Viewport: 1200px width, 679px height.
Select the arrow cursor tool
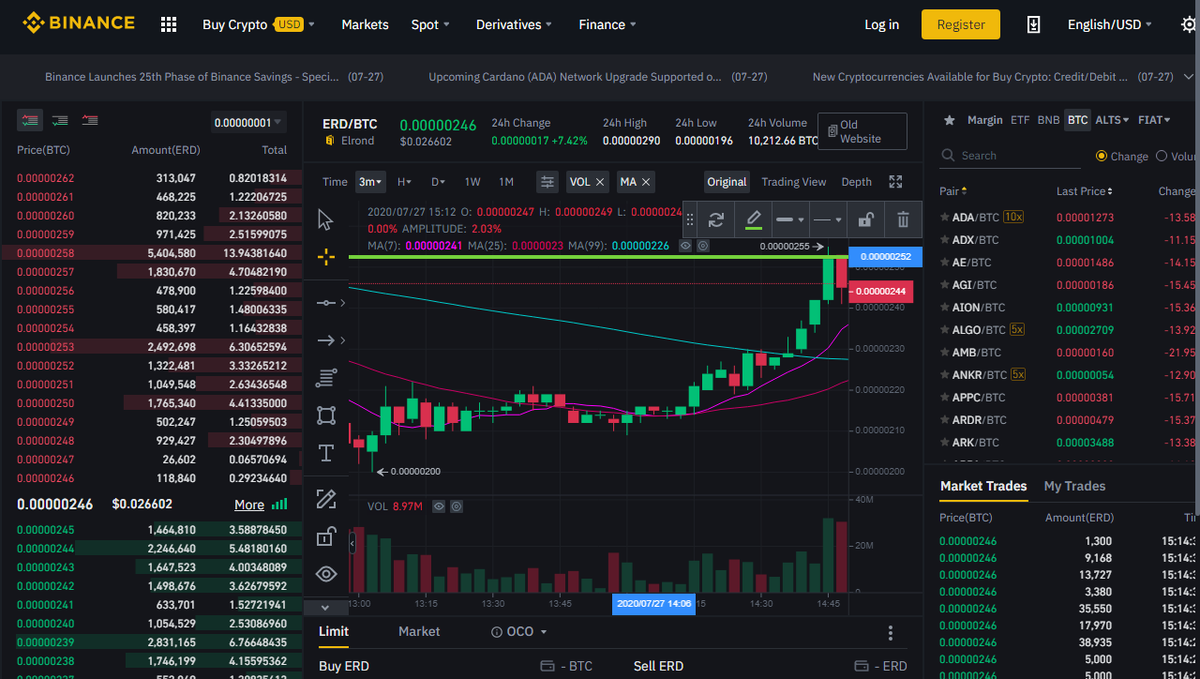(x=325, y=220)
